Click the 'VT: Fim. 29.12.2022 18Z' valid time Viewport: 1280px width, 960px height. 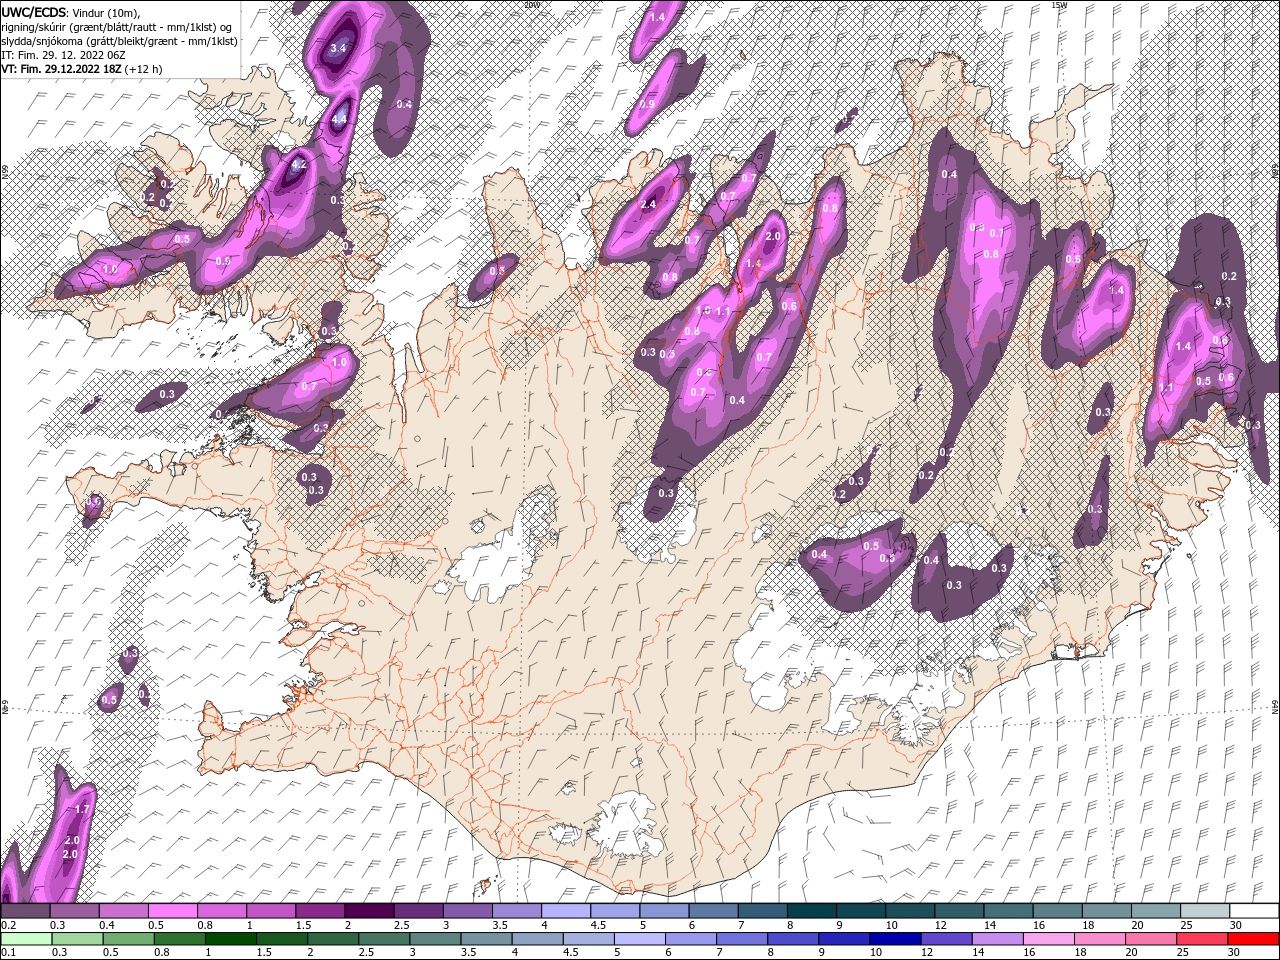click(61, 69)
